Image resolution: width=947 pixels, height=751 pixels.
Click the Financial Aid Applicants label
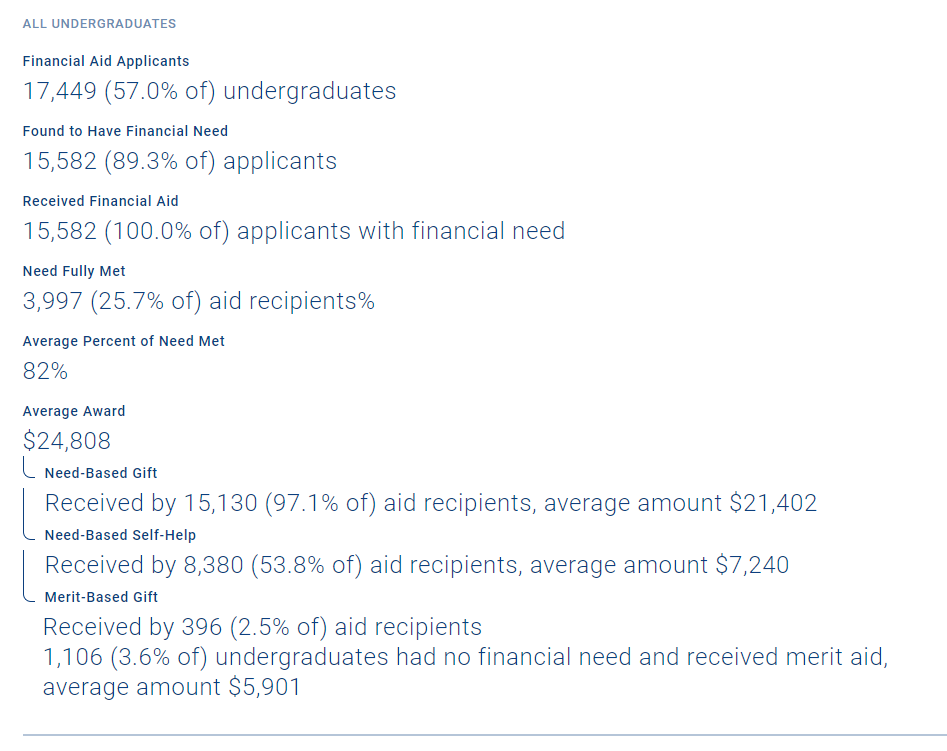click(x=106, y=61)
